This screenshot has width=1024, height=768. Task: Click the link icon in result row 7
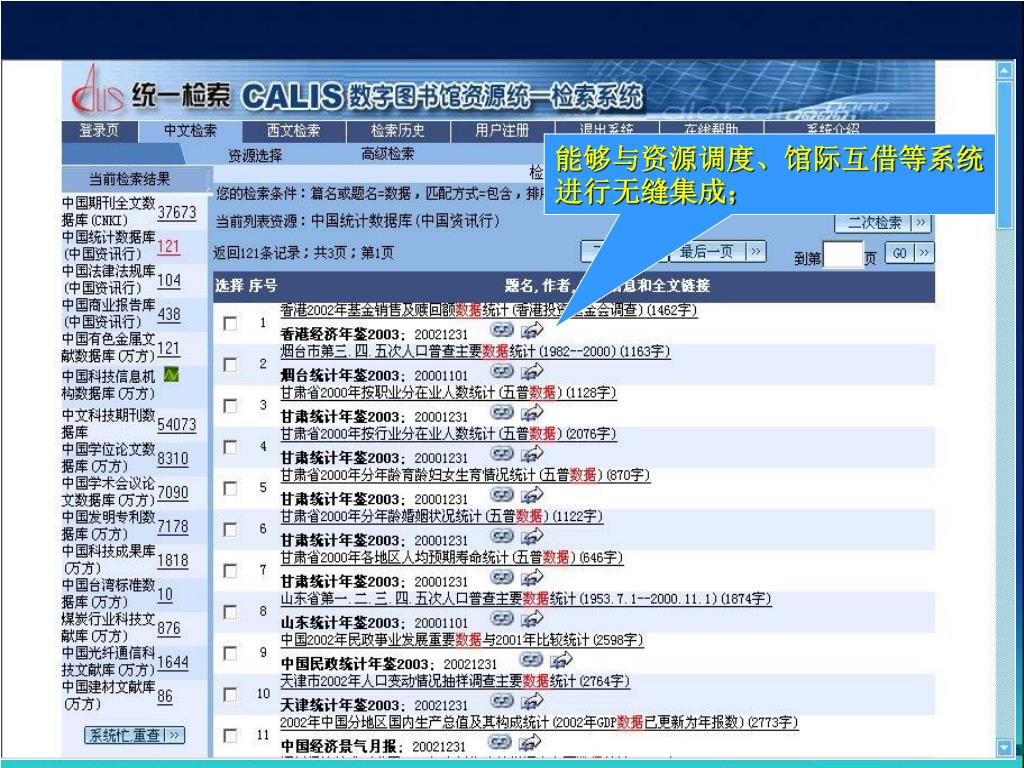tap(502, 577)
